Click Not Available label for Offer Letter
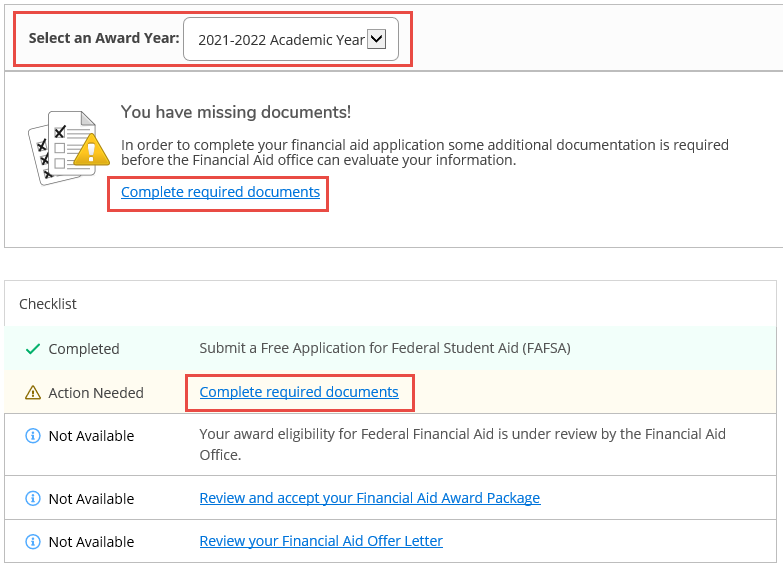The image size is (783, 568). point(91,542)
